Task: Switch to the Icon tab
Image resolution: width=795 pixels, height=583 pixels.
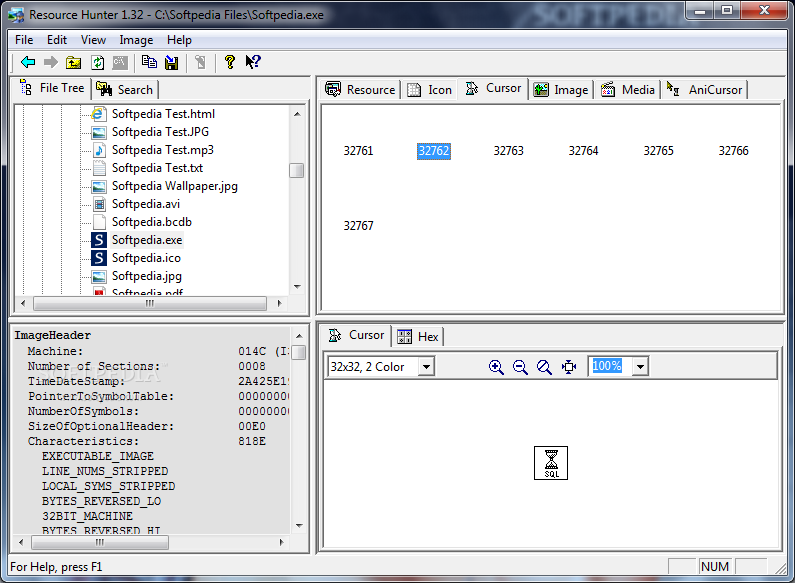Action: pos(429,90)
